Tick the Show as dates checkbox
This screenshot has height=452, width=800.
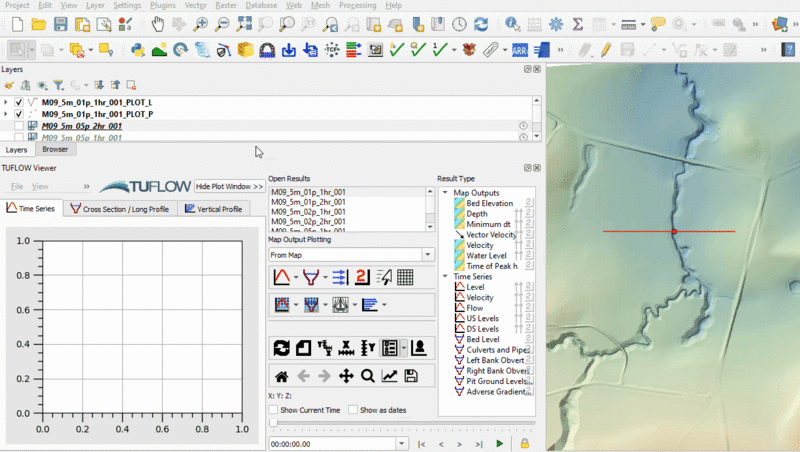tap(353, 410)
